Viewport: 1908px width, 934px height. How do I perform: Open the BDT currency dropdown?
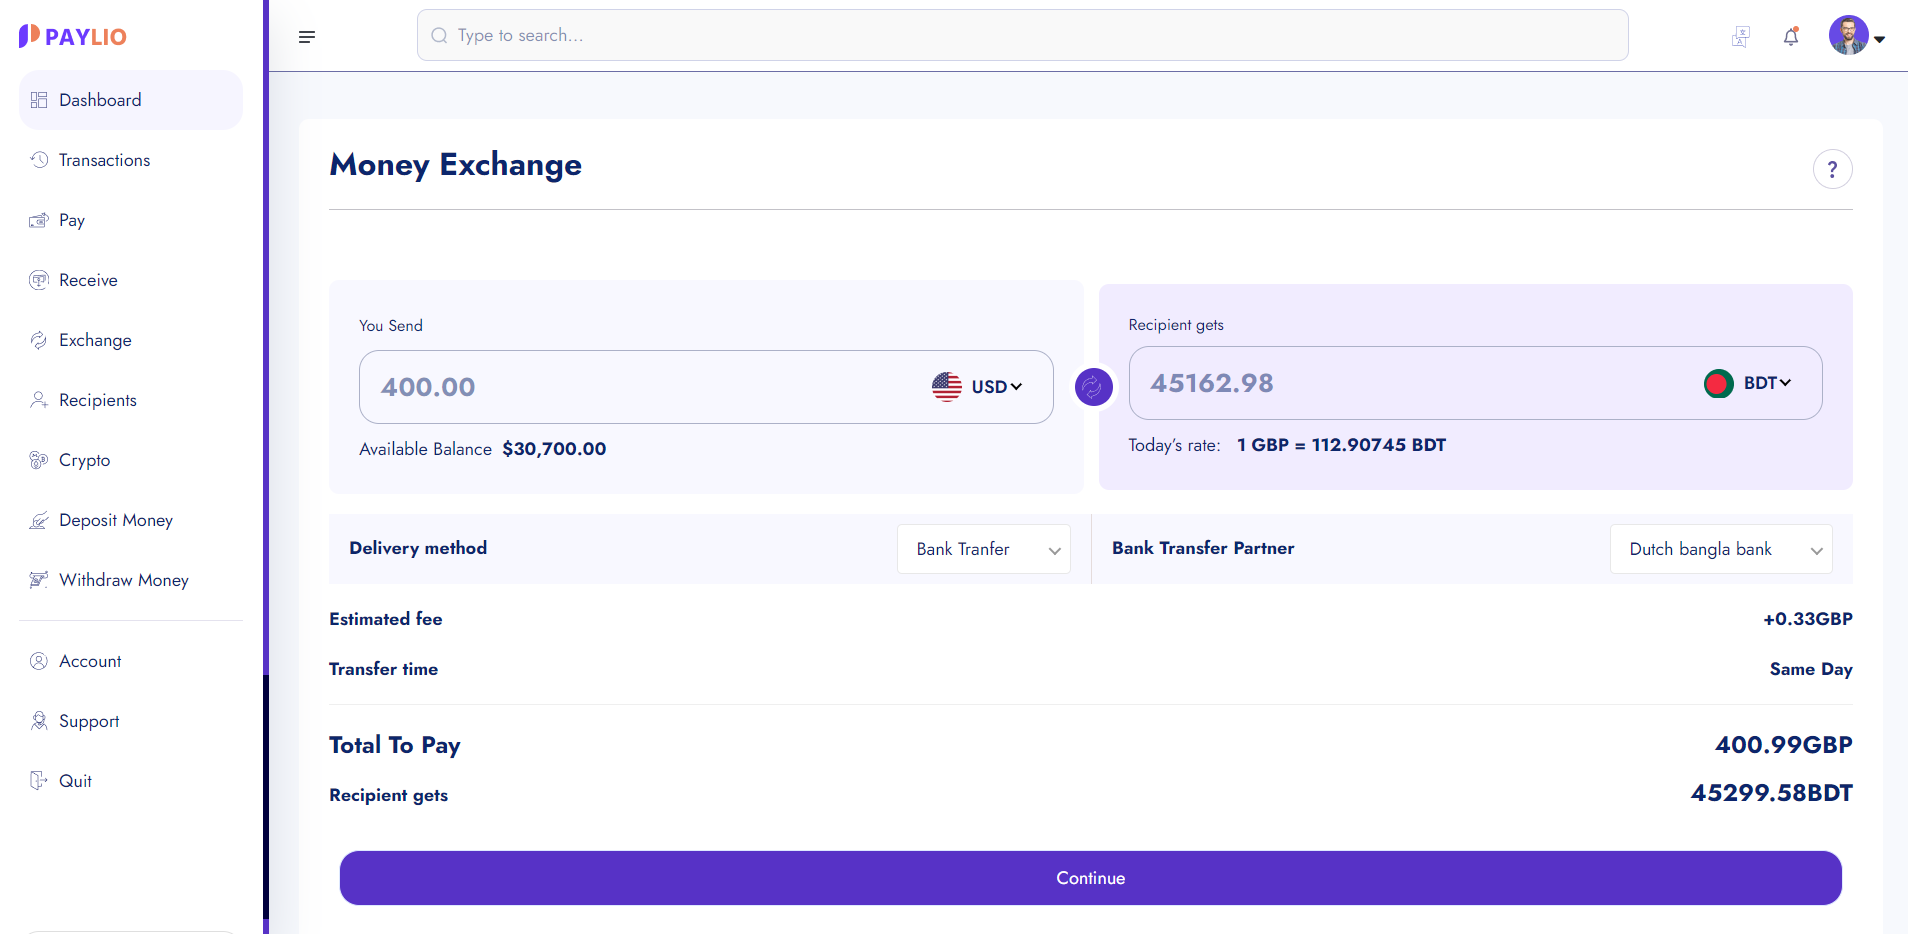[x=1767, y=383]
